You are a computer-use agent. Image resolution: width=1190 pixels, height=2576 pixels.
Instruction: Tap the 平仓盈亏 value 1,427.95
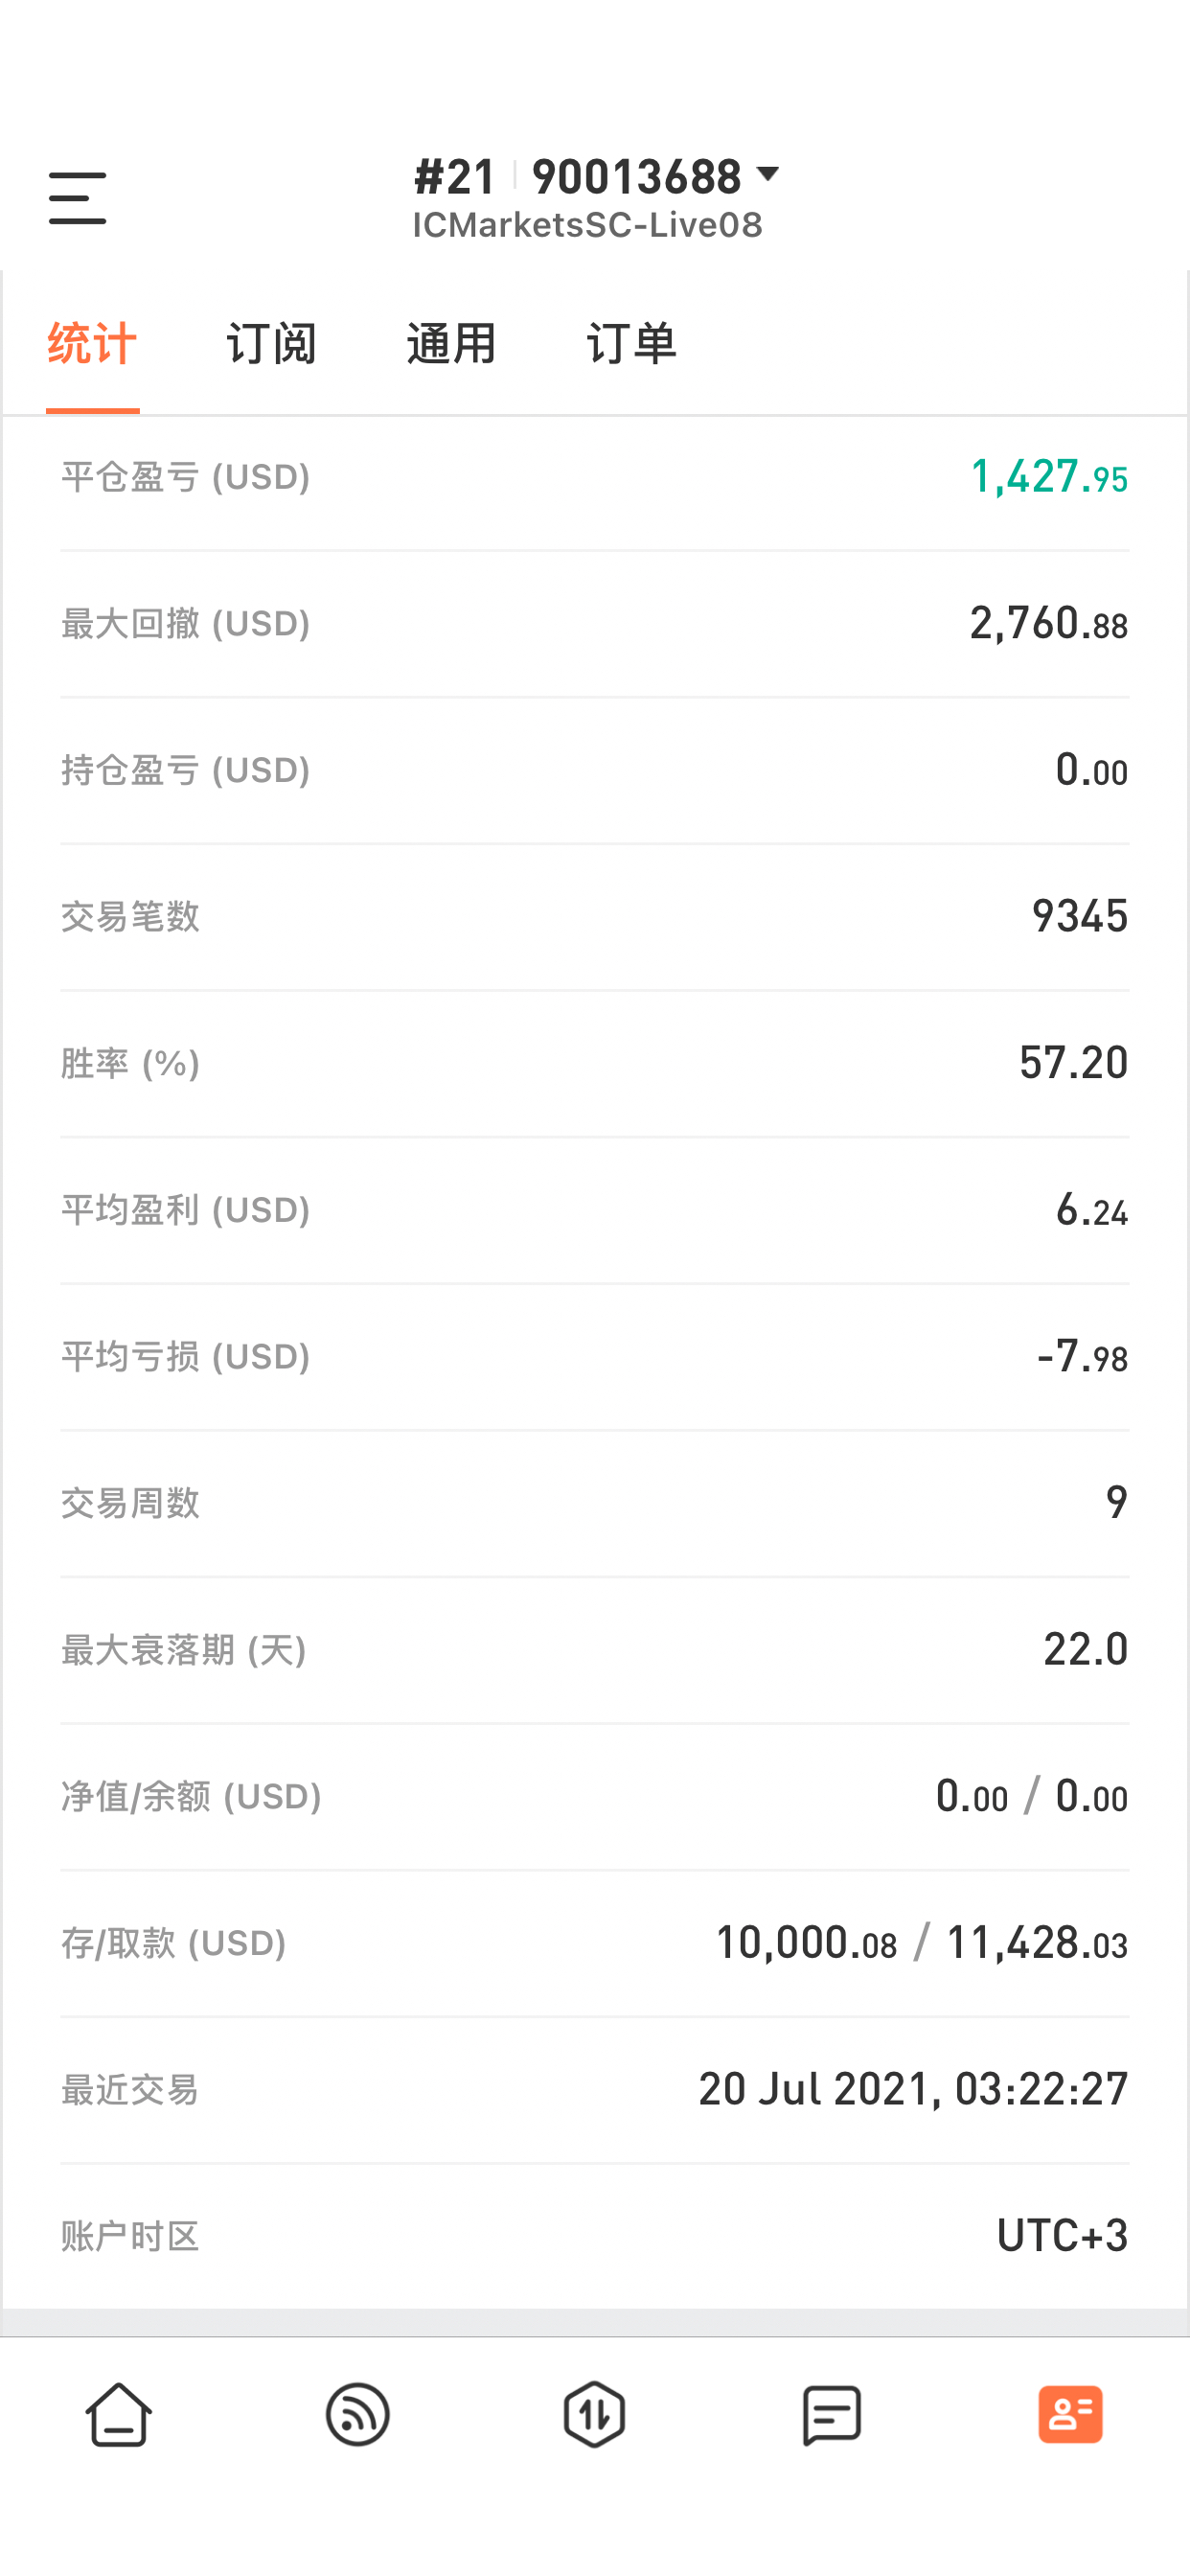point(1049,476)
